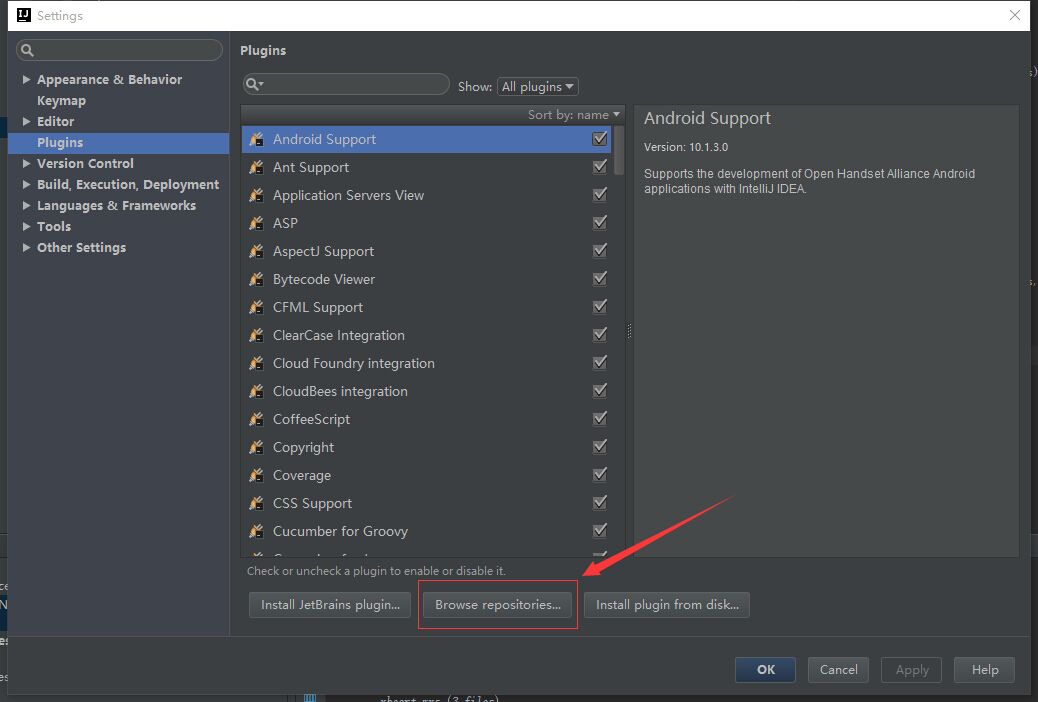Image resolution: width=1038 pixels, height=702 pixels.
Task: Click the Browse repositories button
Action: (x=498, y=605)
